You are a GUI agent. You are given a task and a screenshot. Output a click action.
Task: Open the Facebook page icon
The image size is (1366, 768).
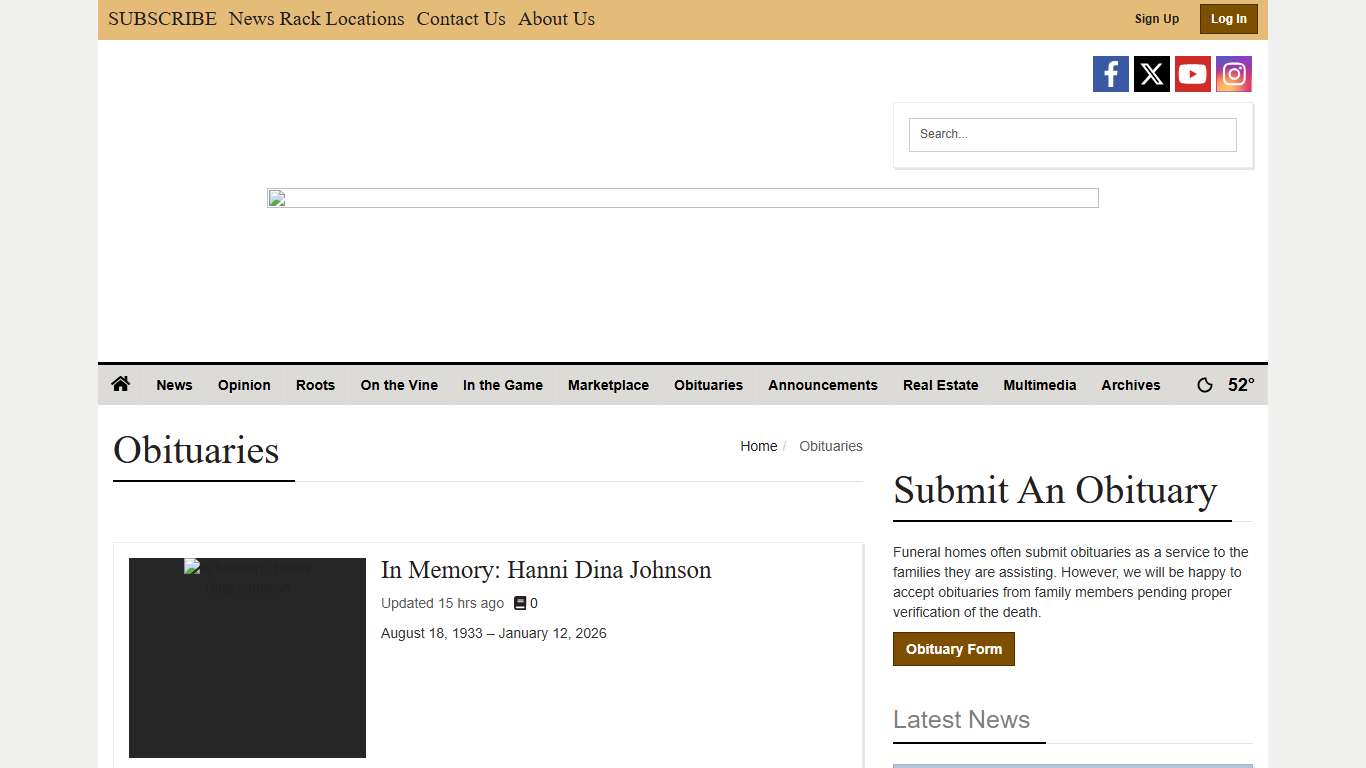[x=1110, y=74]
